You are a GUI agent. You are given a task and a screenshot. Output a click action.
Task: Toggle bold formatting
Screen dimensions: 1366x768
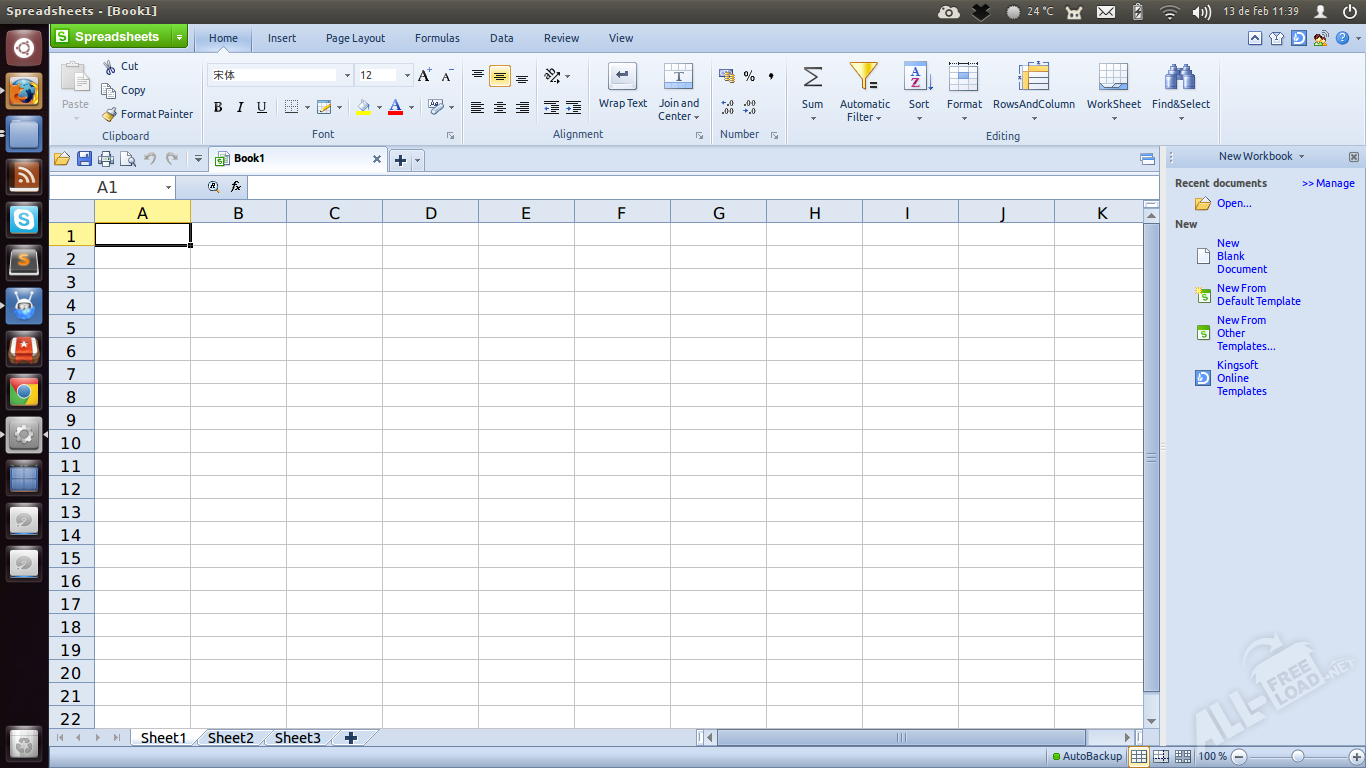pos(218,108)
